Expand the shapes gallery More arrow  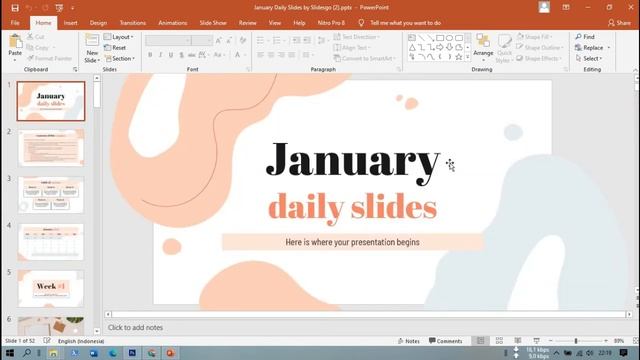pos(468,57)
